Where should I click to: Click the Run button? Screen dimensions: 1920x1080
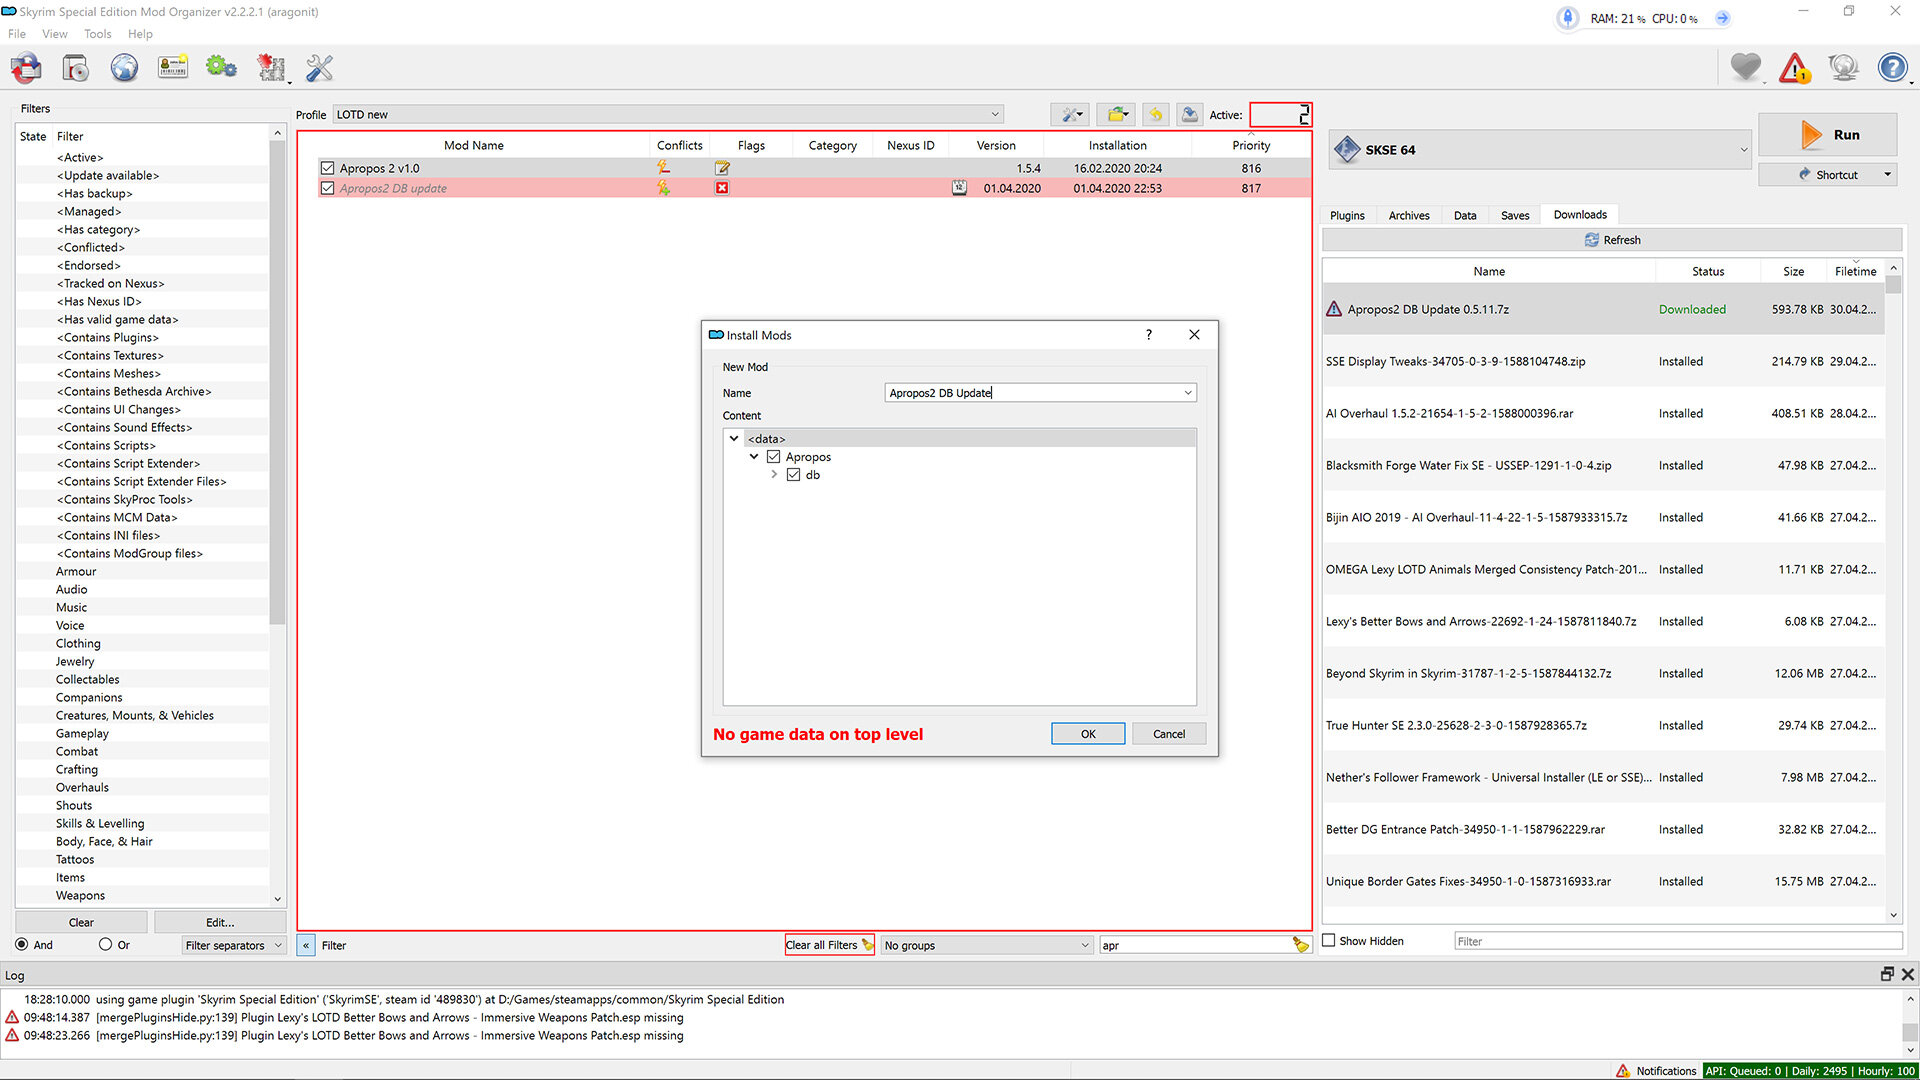pos(1828,135)
